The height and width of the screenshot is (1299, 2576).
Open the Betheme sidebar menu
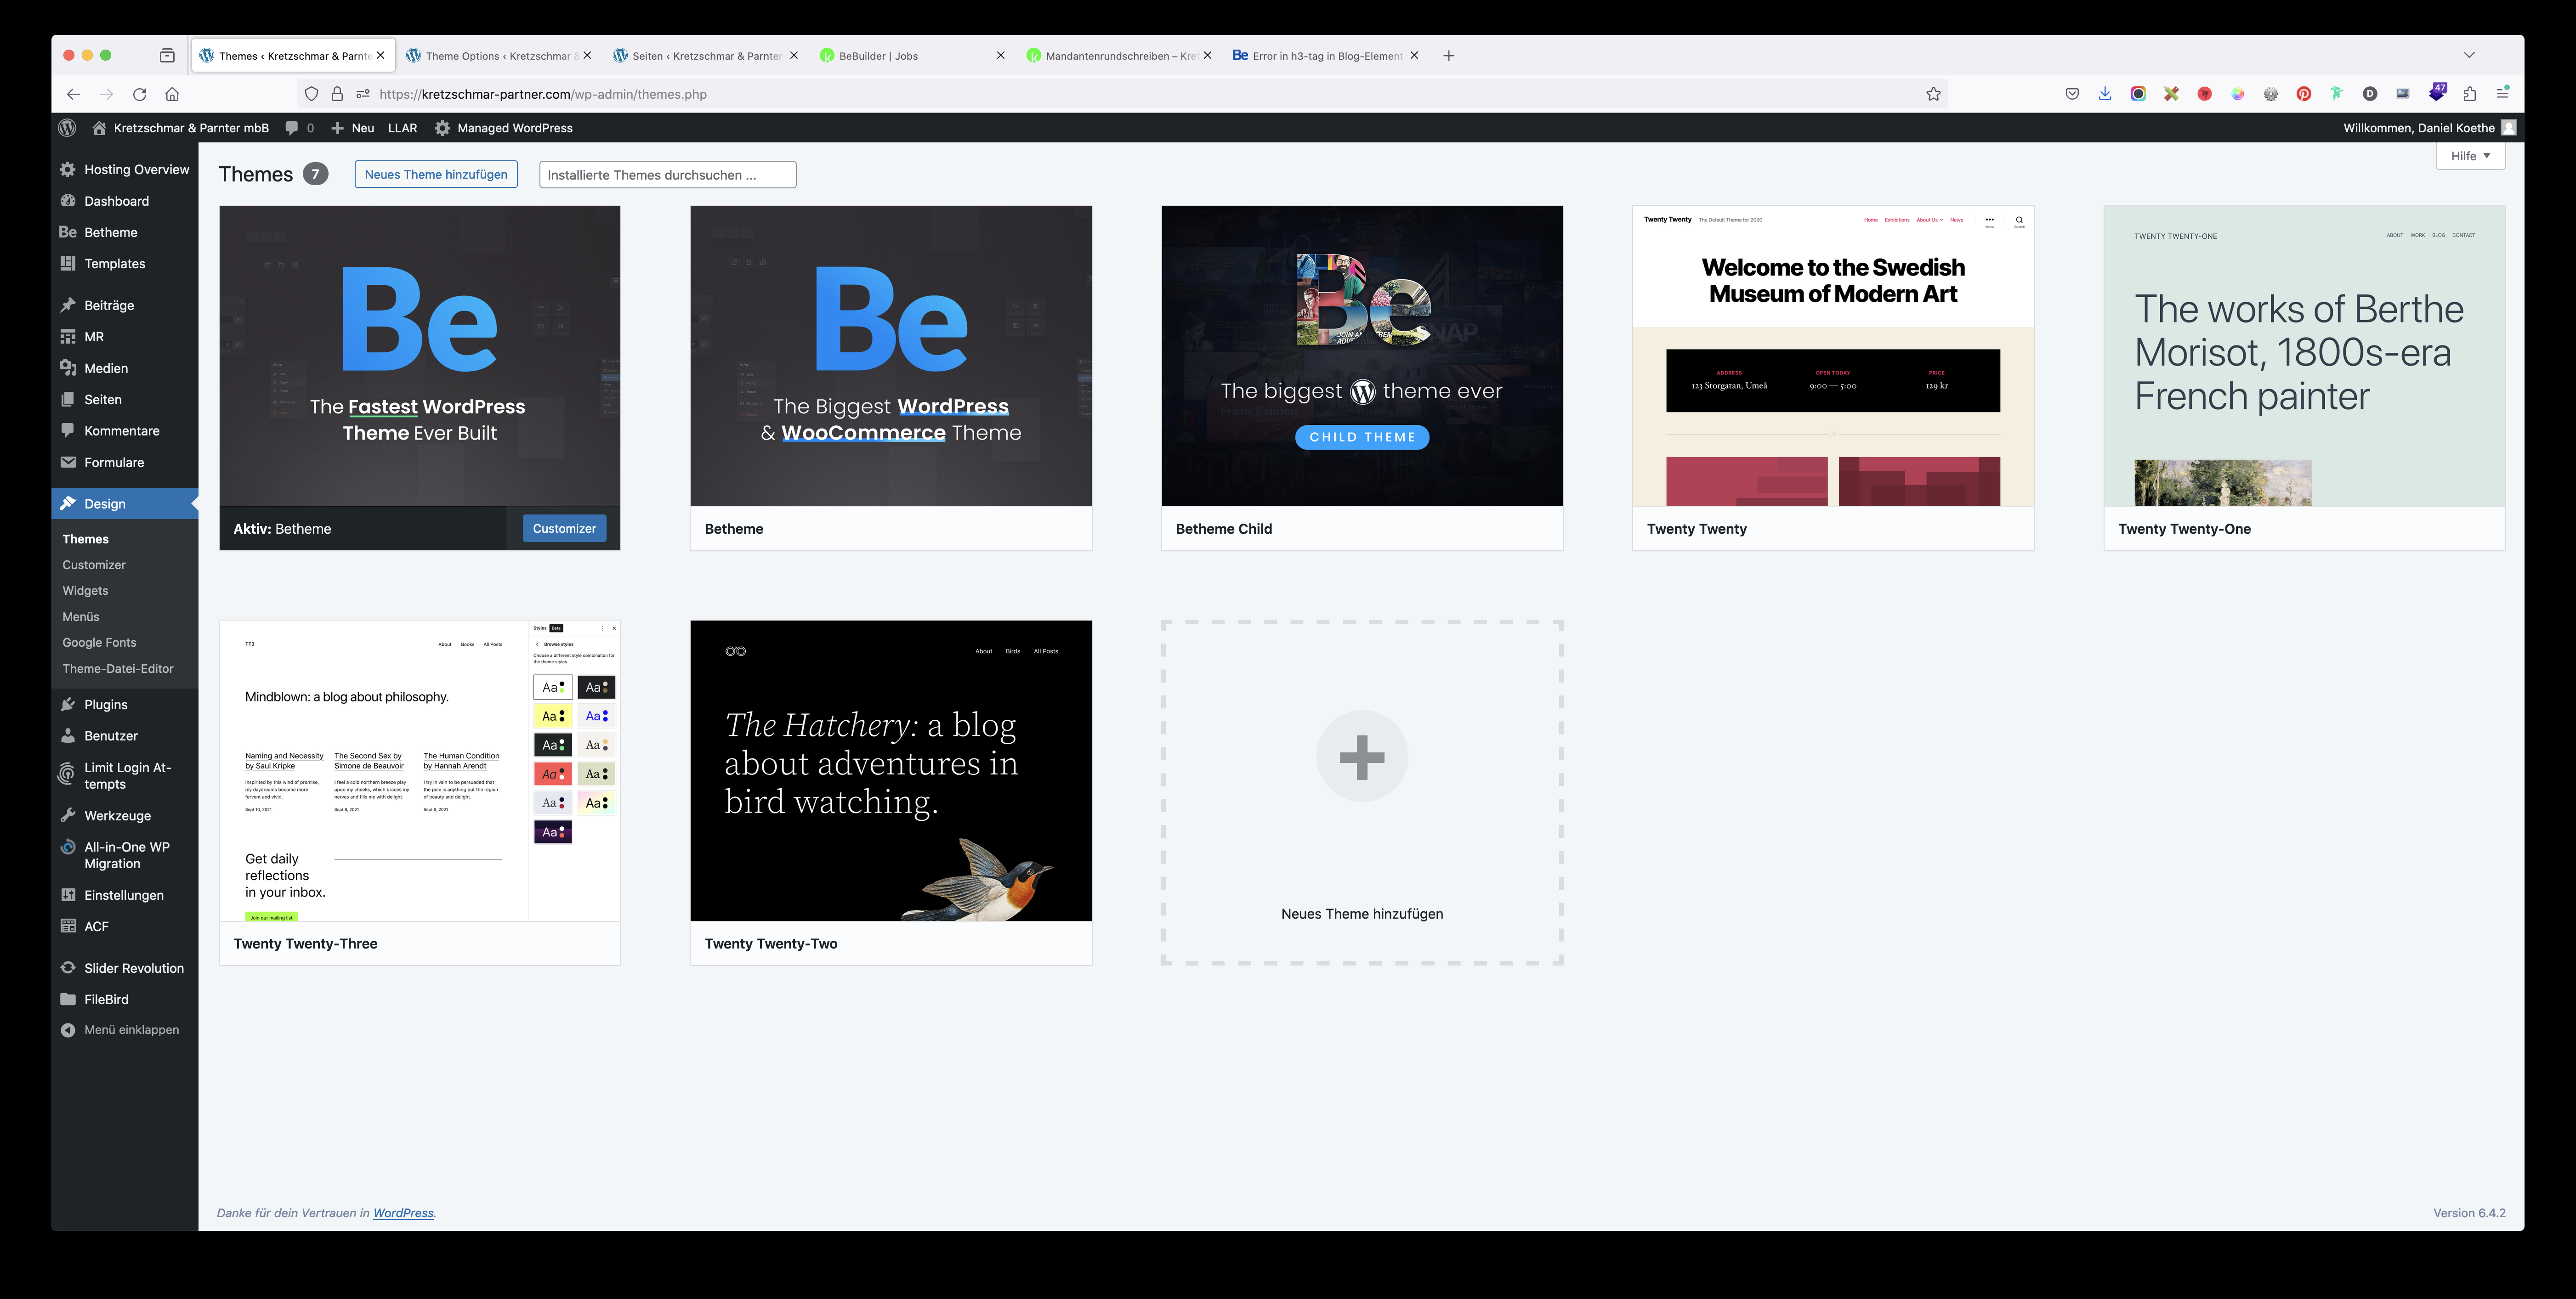pos(125,232)
